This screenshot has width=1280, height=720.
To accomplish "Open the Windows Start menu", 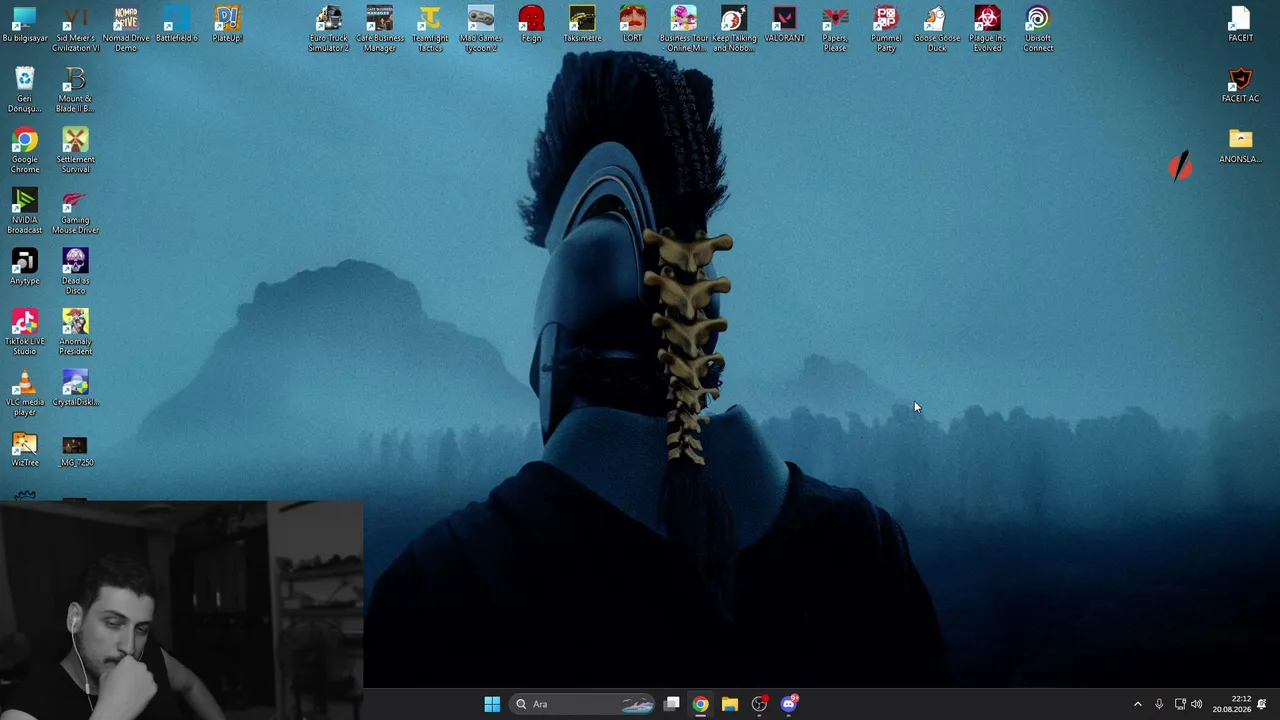I will 492,704.
